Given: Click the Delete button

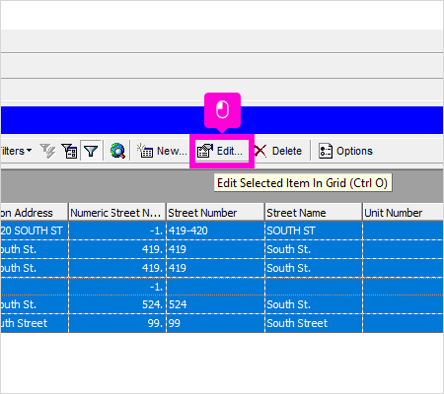Looking at the screenshot, I should click(x=278, y=151).
